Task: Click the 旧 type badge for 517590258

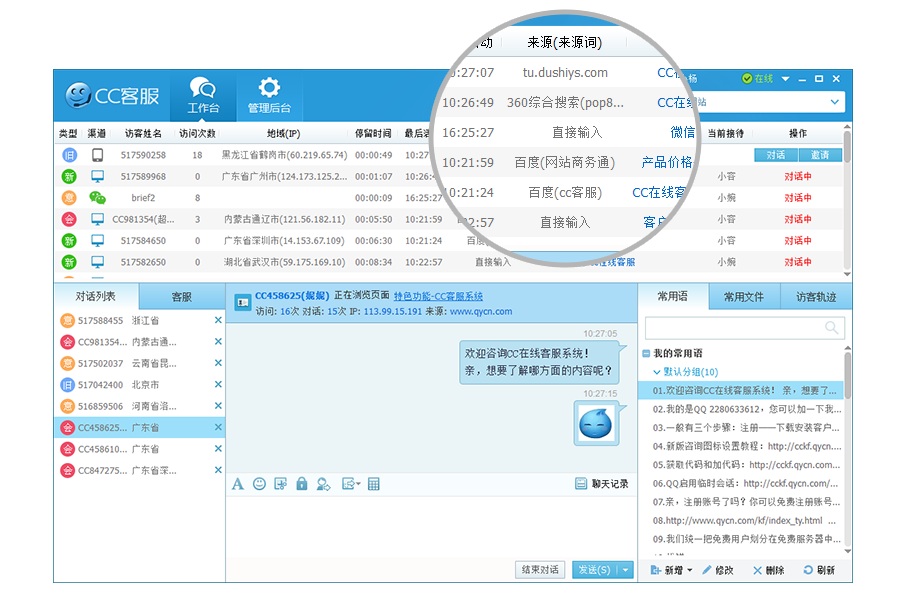Action: tap(69, 155)
